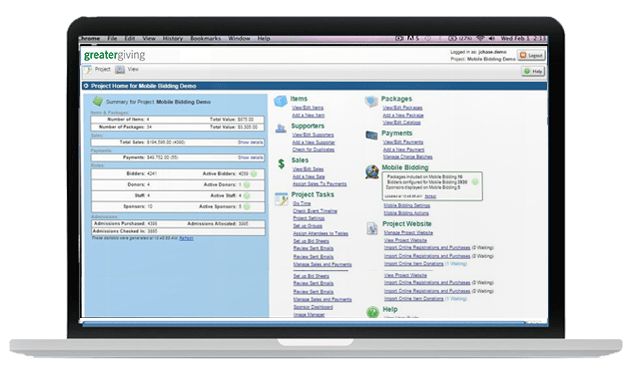Open Image Manager link
Screen dimensions: 630x380
click(x=309, y=315)
